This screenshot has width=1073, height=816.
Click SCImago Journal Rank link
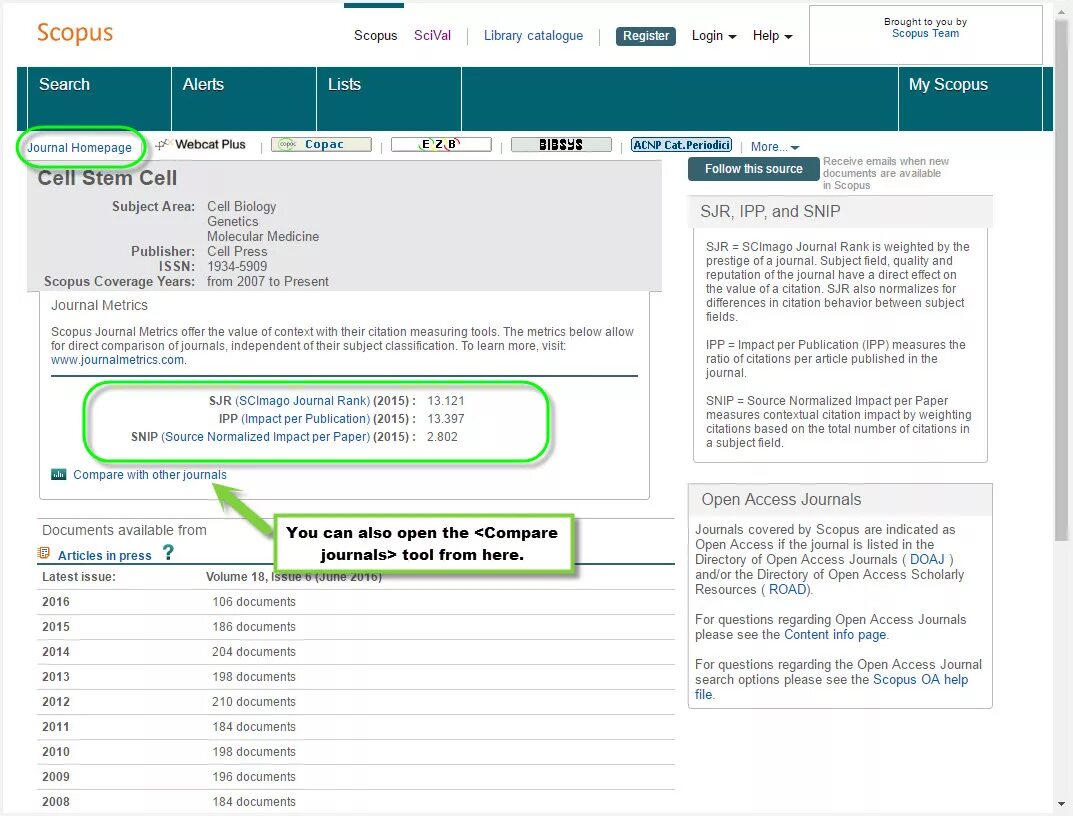click(304, 401)
